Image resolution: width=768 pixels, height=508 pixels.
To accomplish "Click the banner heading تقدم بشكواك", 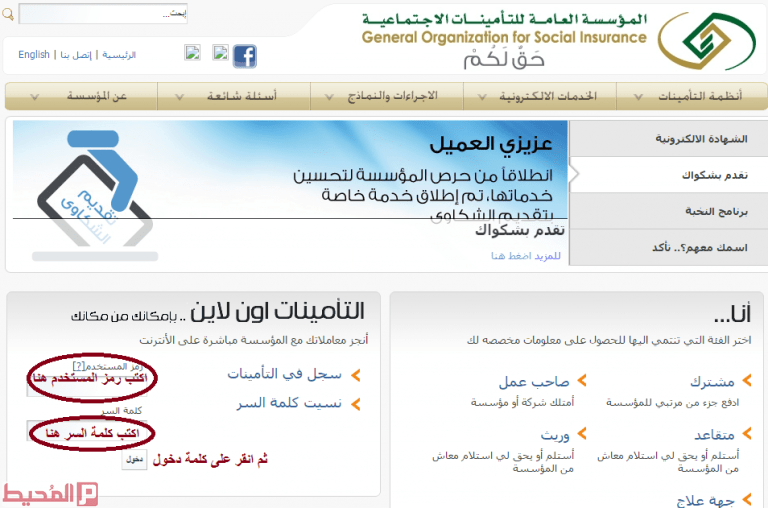I will click(520, 230).
